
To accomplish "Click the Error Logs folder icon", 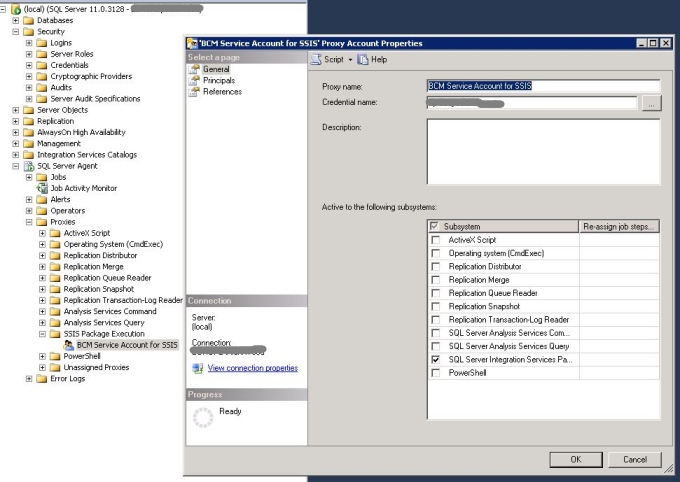I will point(42,379).
